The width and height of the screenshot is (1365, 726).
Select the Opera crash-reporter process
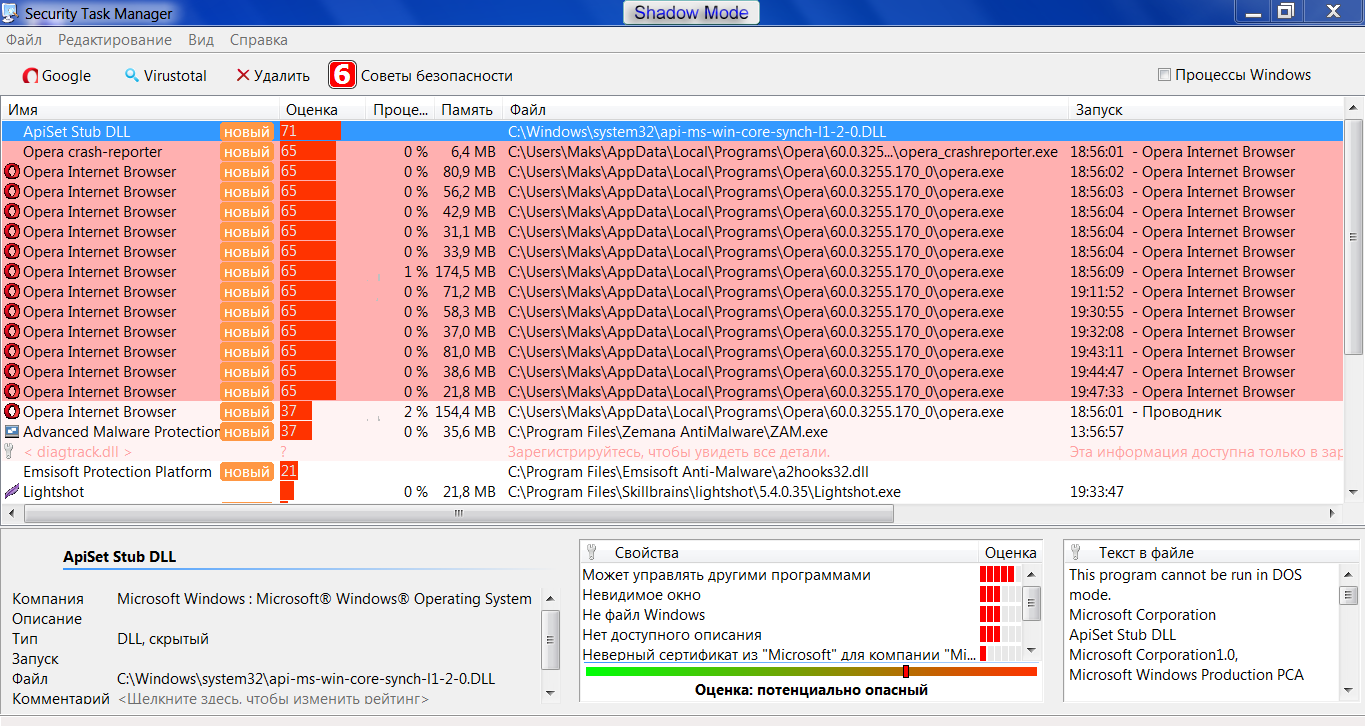[x=92, y=152]
